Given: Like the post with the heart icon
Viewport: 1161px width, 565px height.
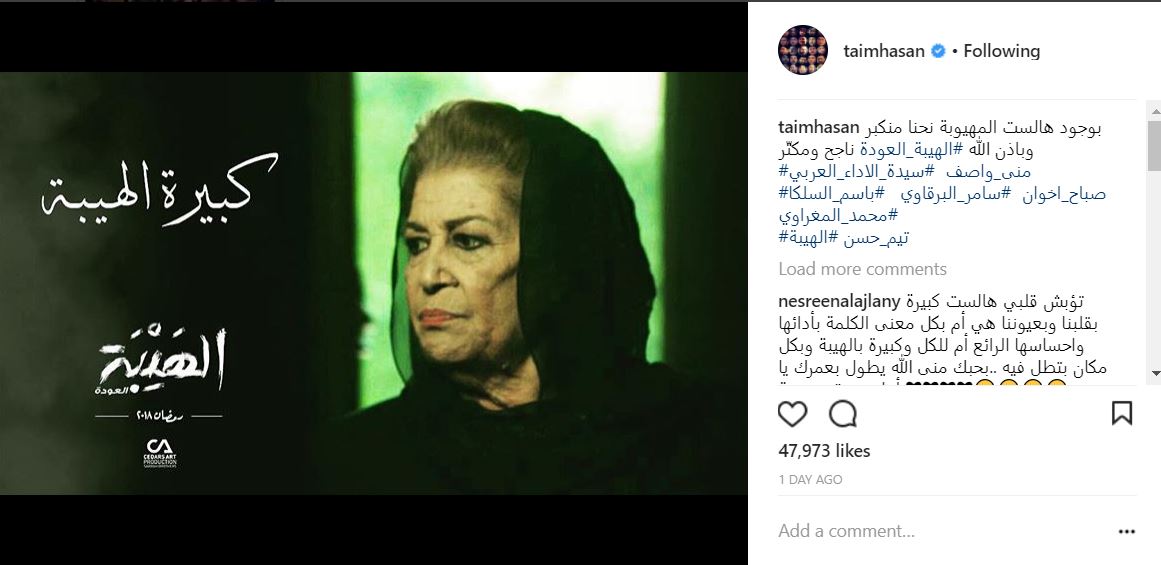Looking at the screenshot, I should (x=792, y=414).
